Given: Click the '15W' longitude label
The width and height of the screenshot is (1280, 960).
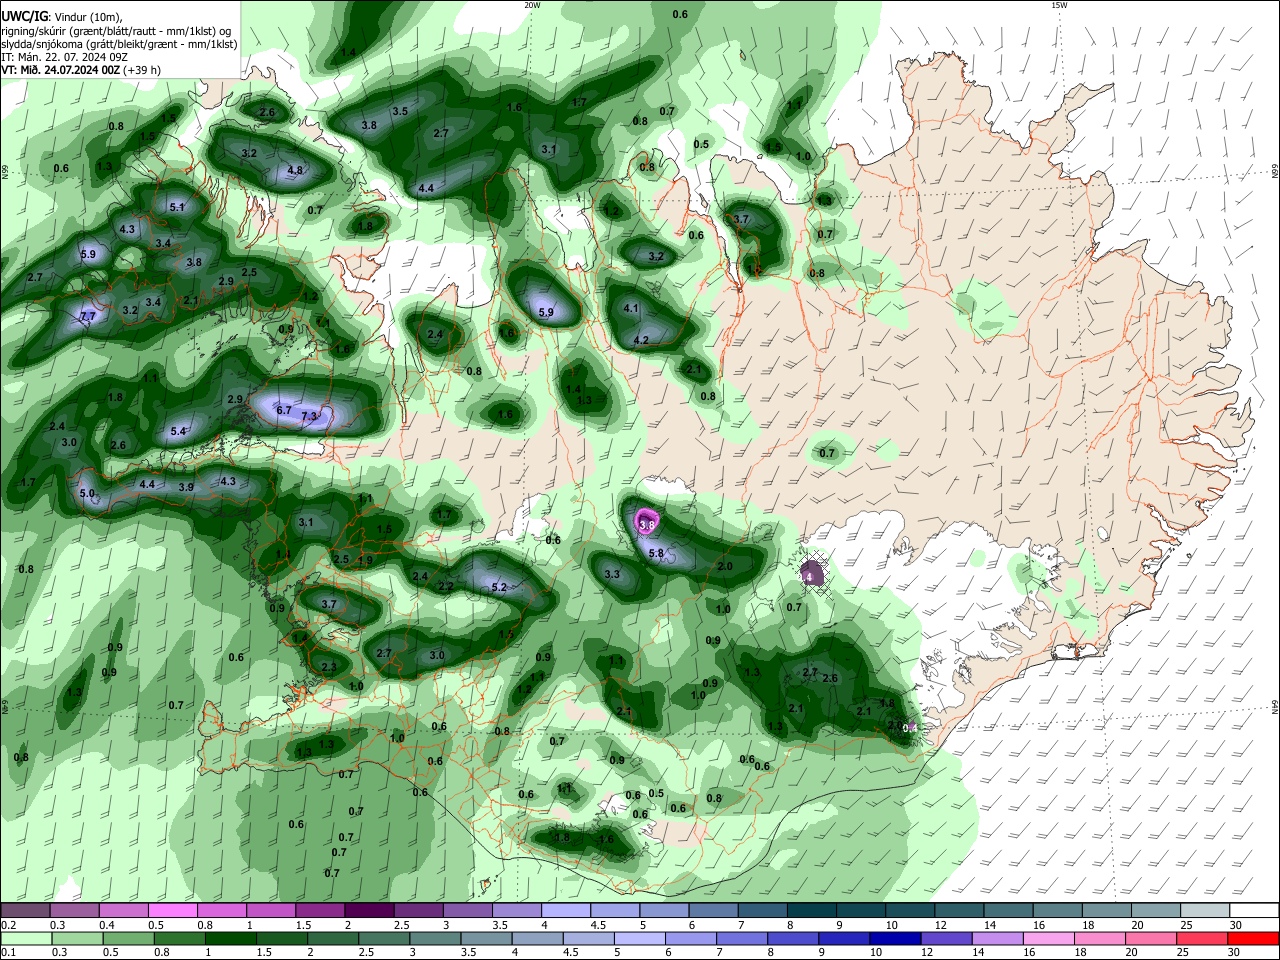Looking at the screenshot, I should [x=1059, y=5].
